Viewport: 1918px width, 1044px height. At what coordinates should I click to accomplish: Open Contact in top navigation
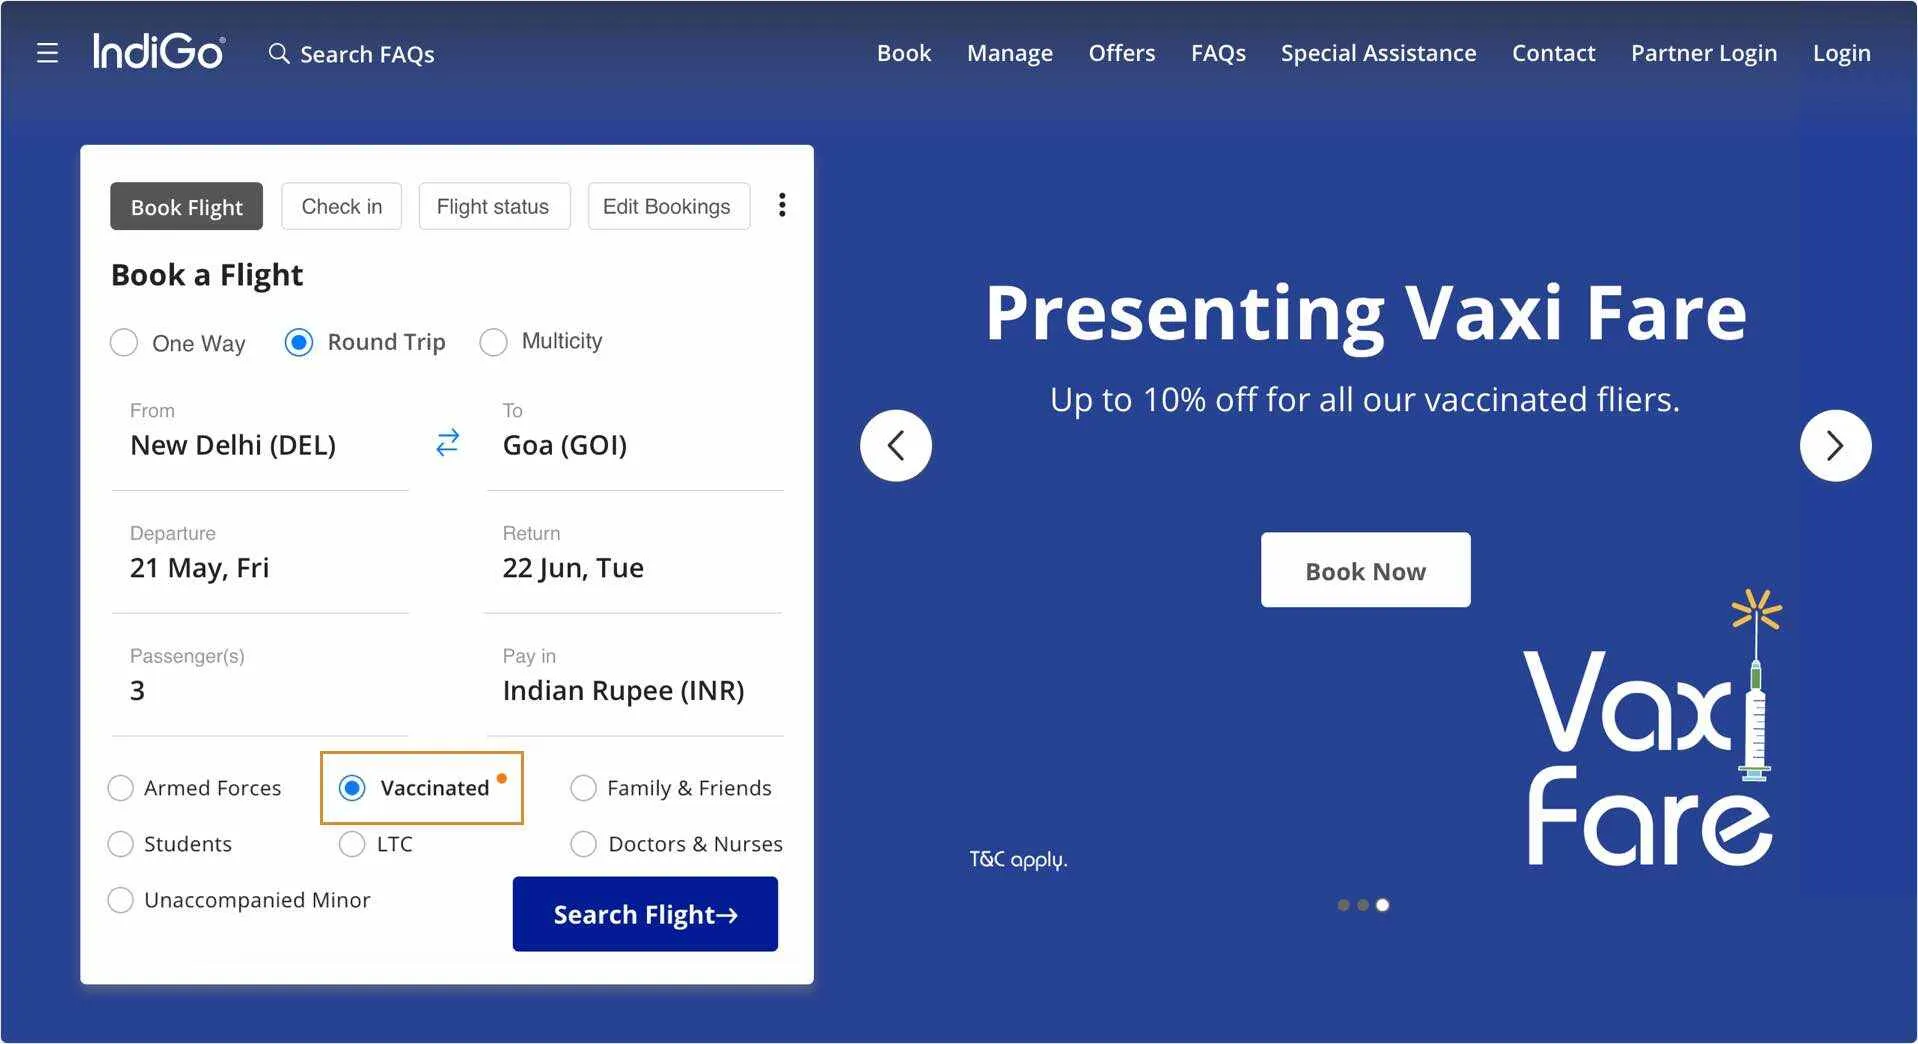(x=1553, y=53)
